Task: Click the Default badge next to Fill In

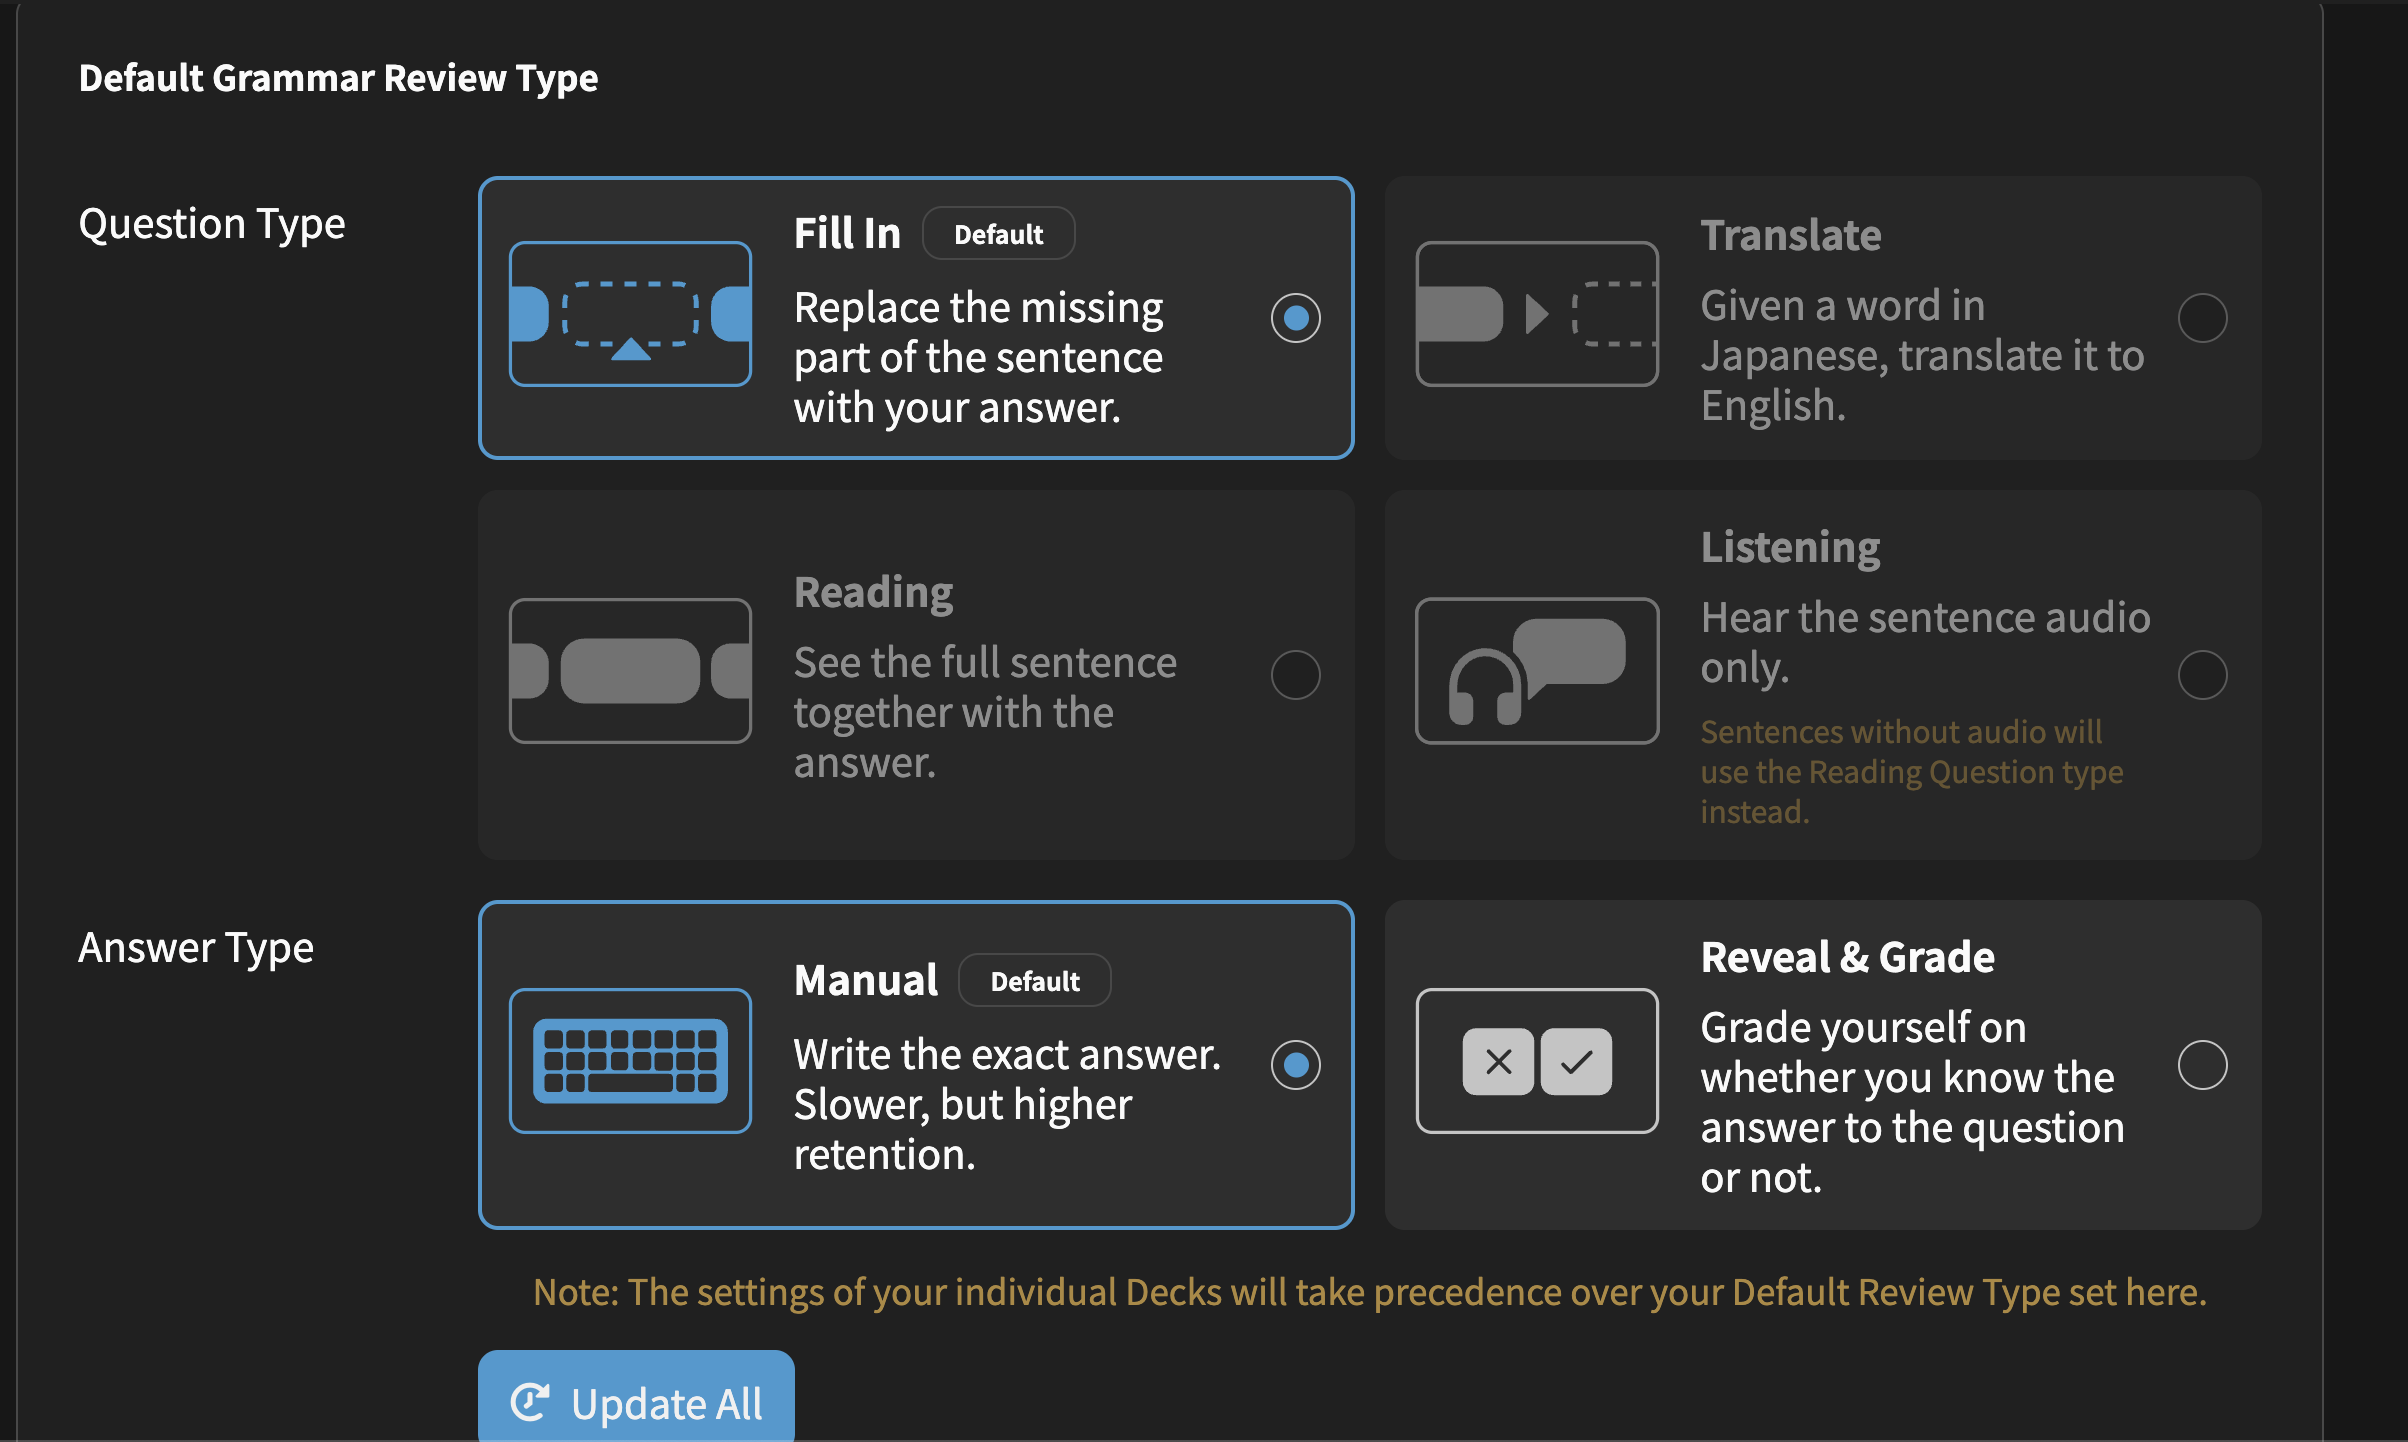Action: 998,234
